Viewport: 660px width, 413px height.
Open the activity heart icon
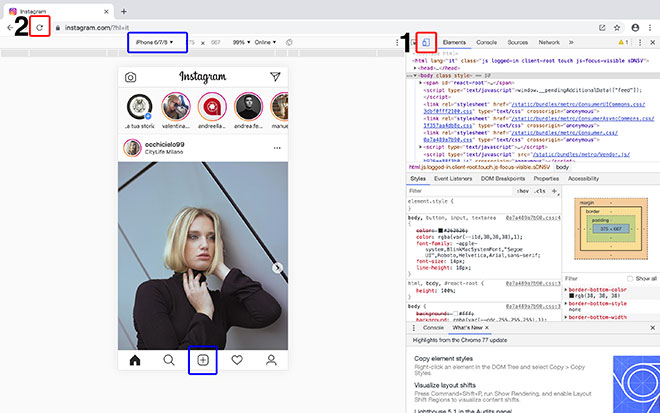[237, 360]
